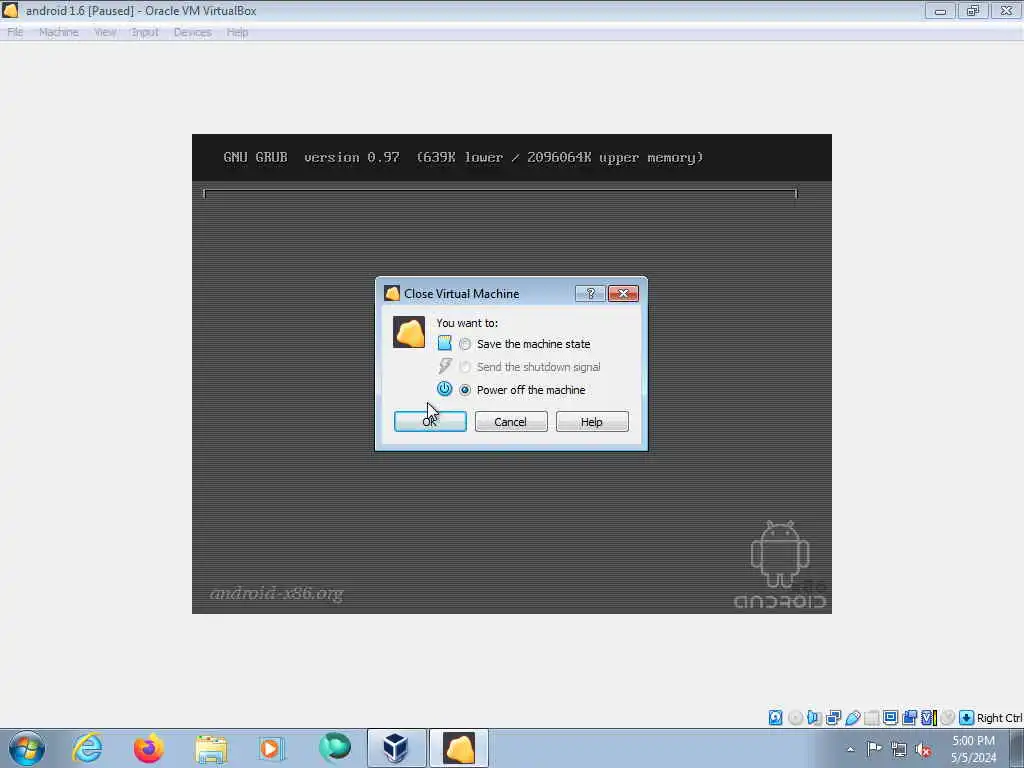The width and height of the screenshot is (1024, 768).
Task: Click the taskbar clock showing 5:00 PM
Action: 973,749
